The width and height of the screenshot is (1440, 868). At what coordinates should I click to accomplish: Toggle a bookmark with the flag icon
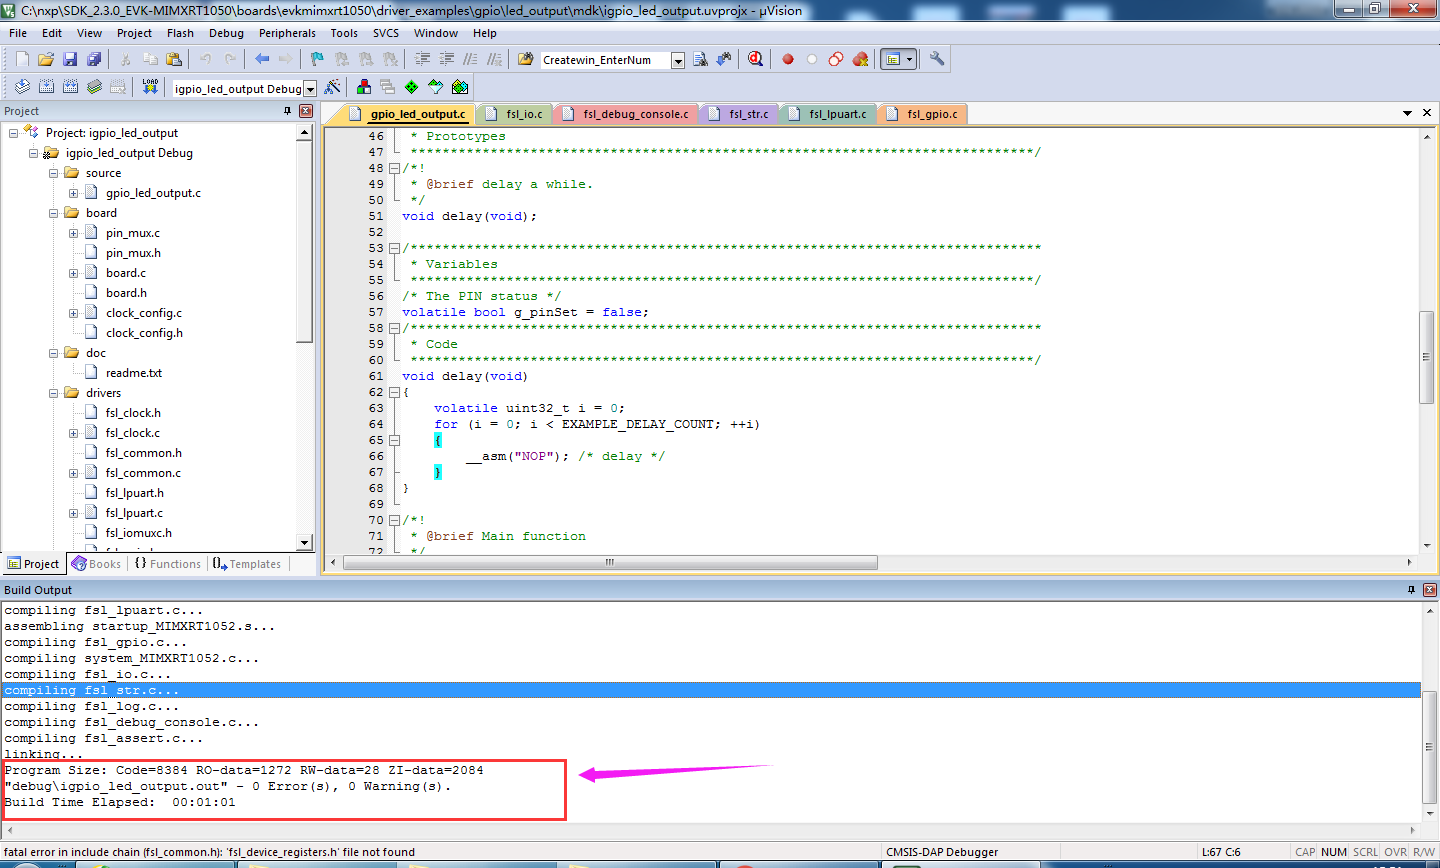[317, 60]
